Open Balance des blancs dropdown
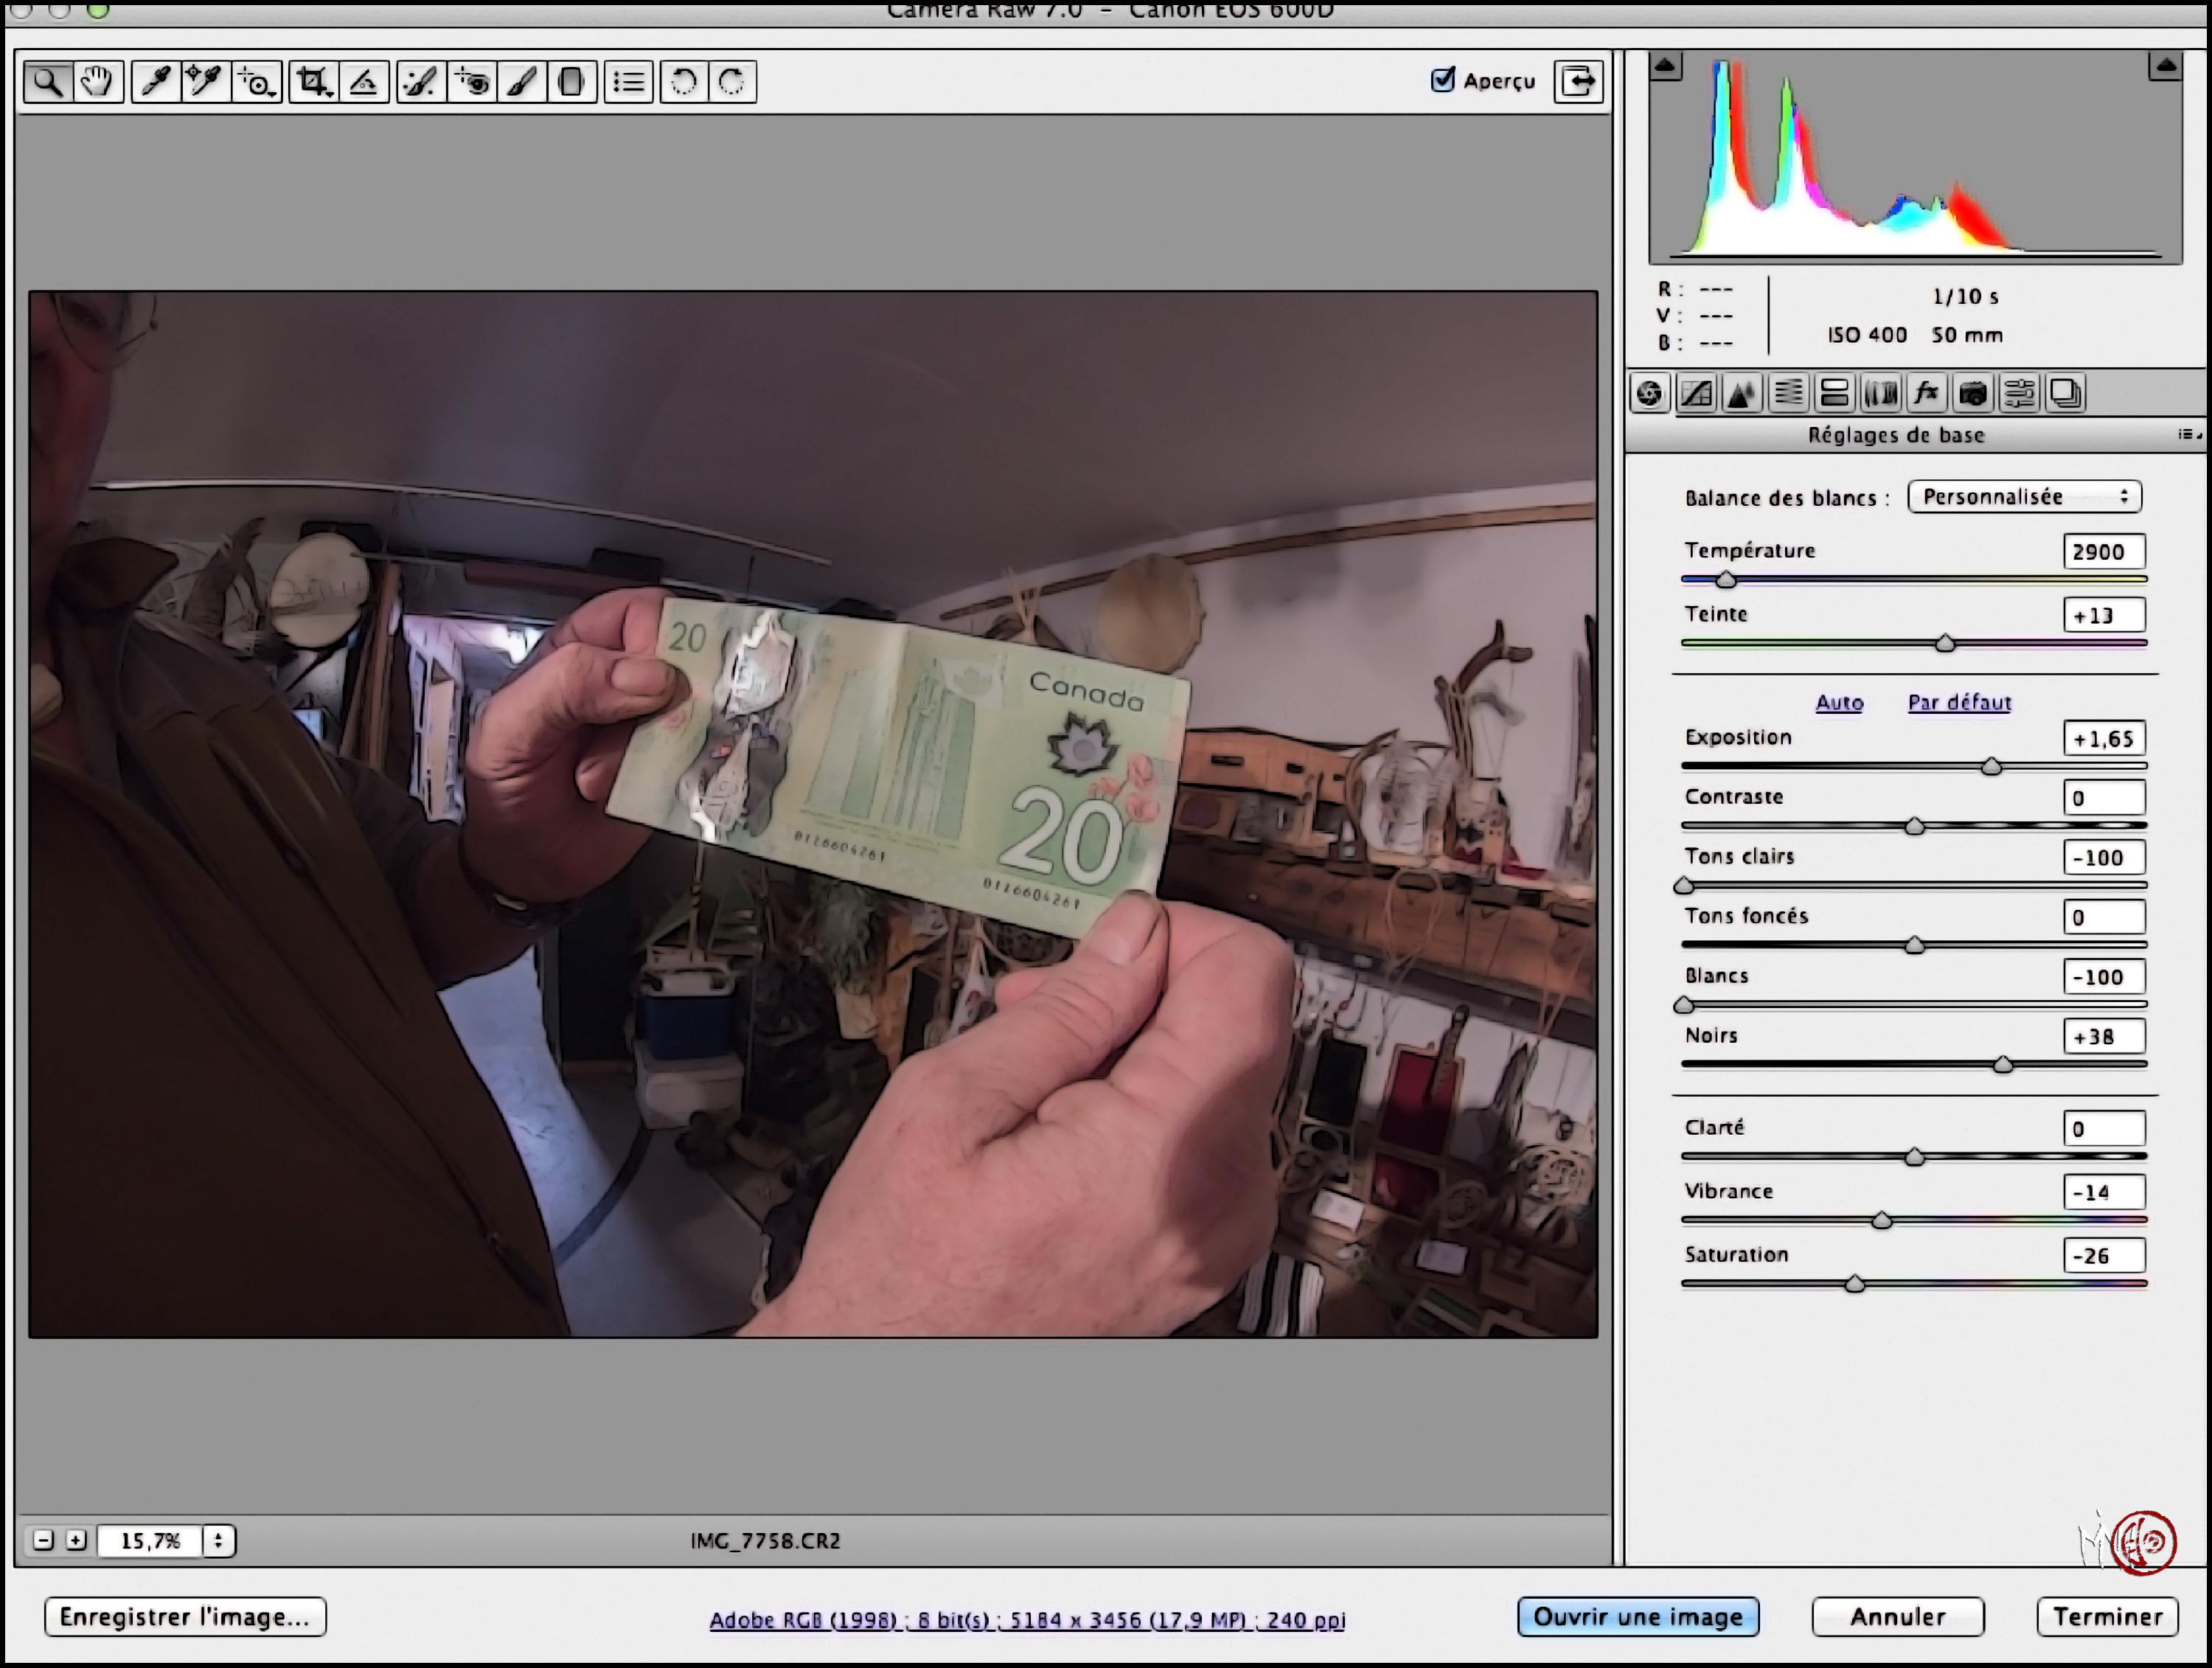The height and width of the screenshot is (1668, 2212). tap(2025, 497)
